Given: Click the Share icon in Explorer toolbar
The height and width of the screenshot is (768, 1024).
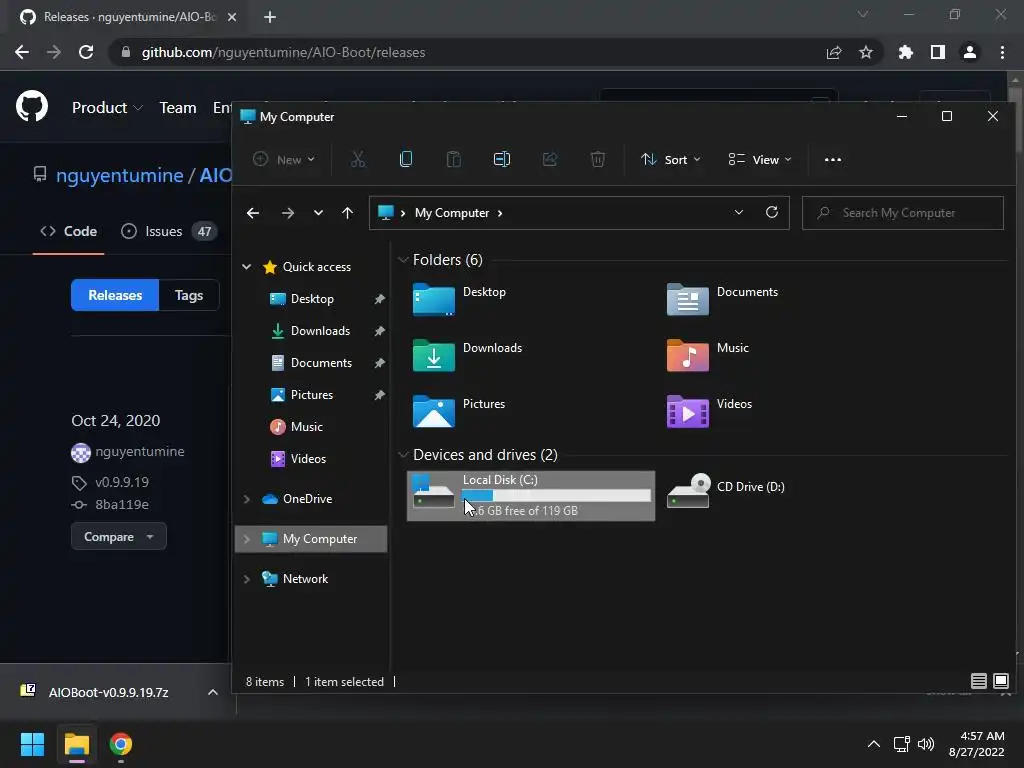Looking at the screenshot, I should pos(550,159).
